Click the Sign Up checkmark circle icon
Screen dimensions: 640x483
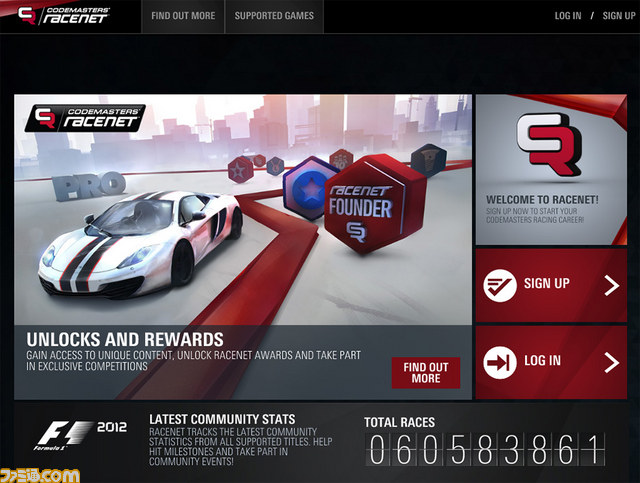pyautogui.click(x=500, y=285)
